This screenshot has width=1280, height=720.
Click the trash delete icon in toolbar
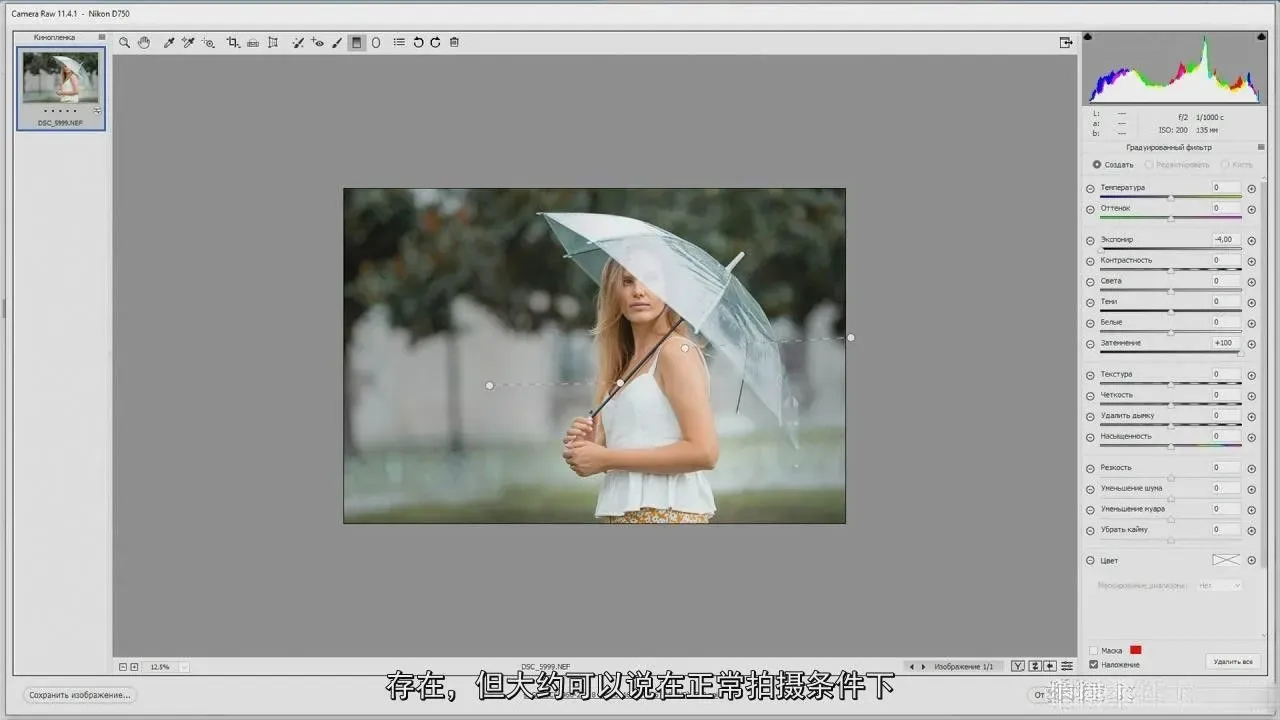[x=454, y=43]
